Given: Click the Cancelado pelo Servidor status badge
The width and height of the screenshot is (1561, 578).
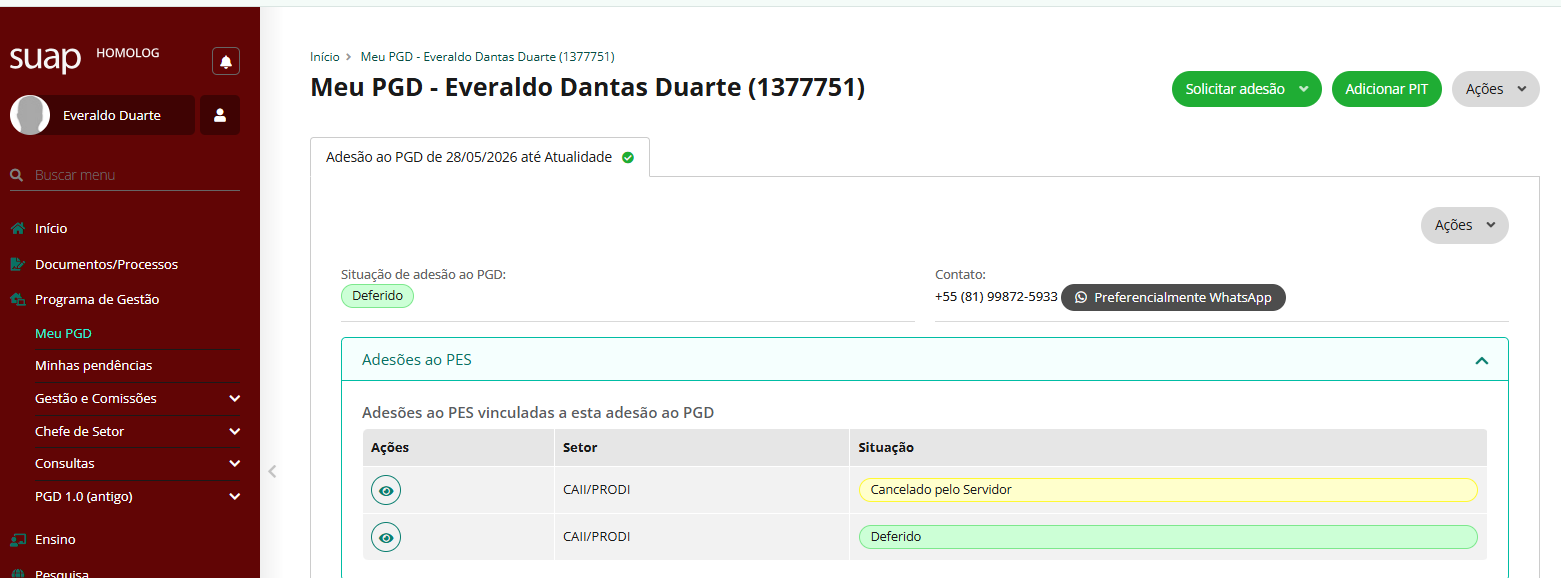Looking at the screenshot, I should [x=1168, y=490].
